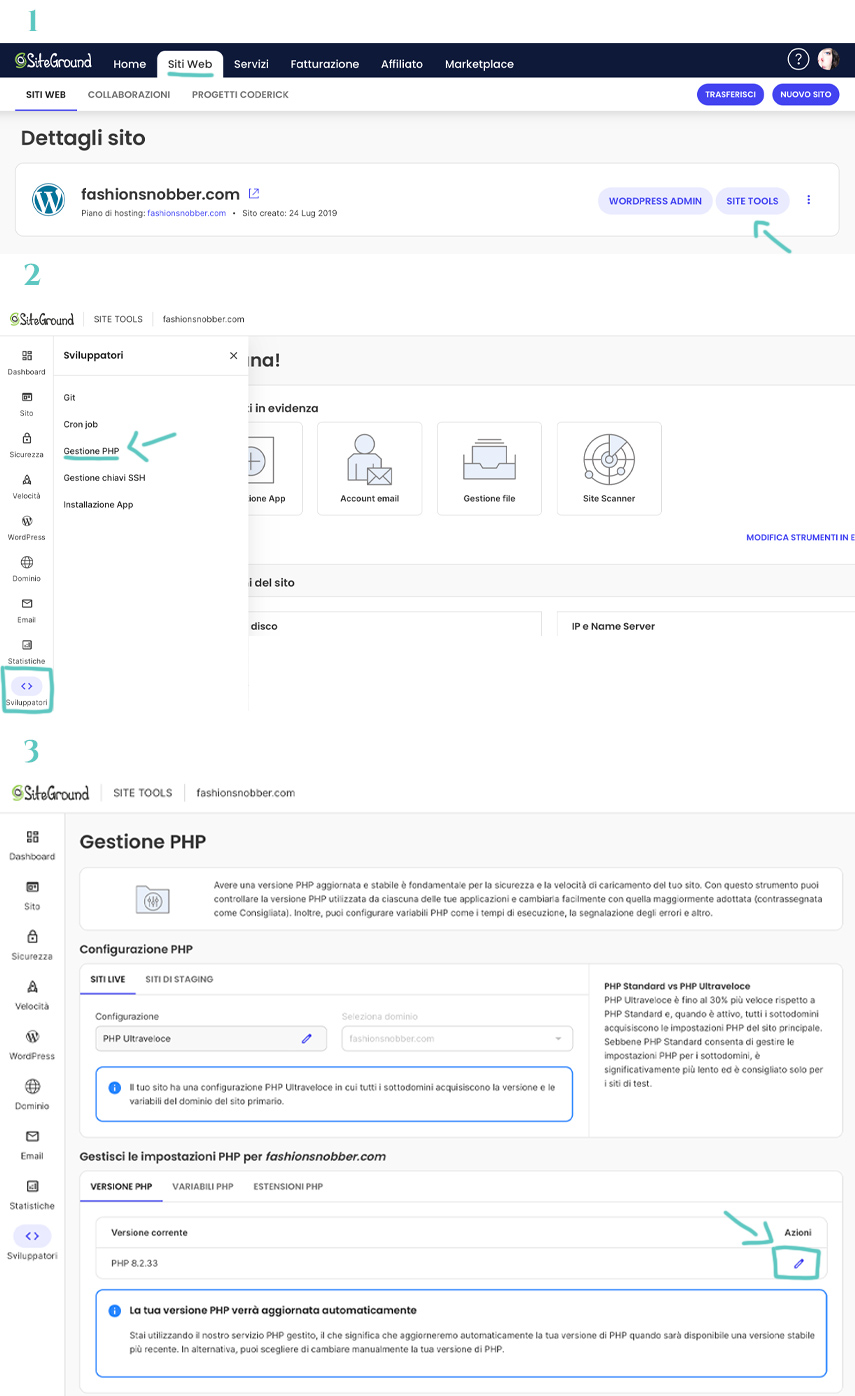Click the TRASFERISCI button
Viewport: 855px width, 1396px height.
[730, 94]
